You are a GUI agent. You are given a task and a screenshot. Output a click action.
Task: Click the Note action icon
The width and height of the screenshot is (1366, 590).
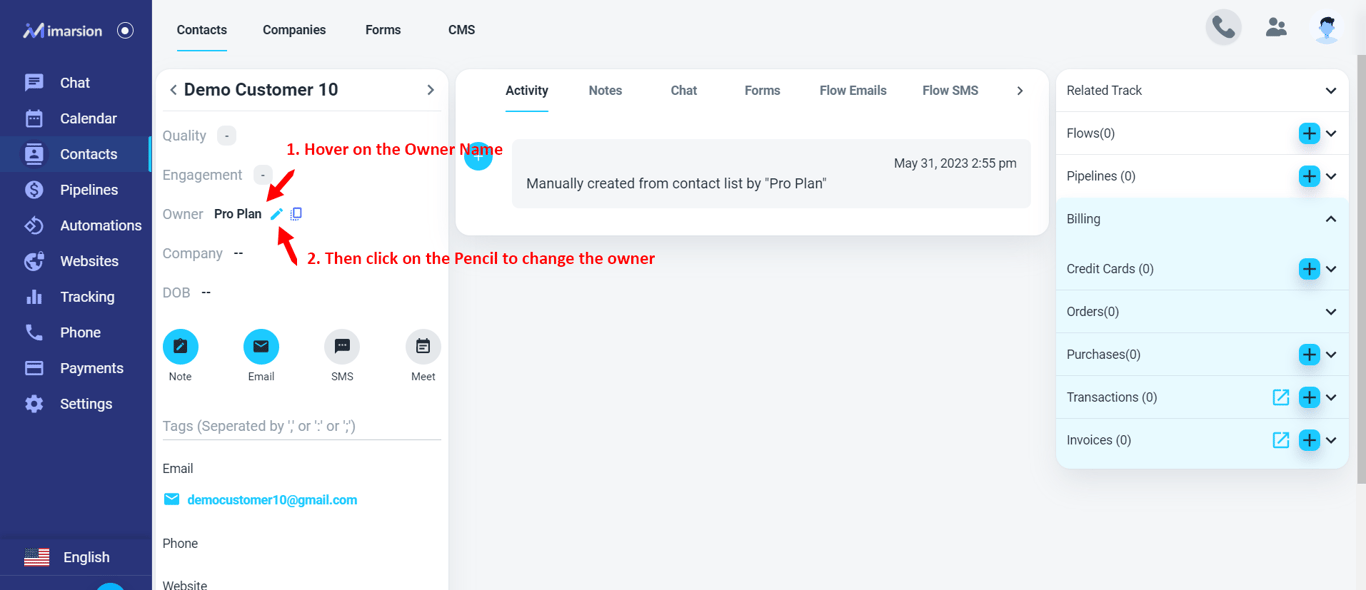180,347
